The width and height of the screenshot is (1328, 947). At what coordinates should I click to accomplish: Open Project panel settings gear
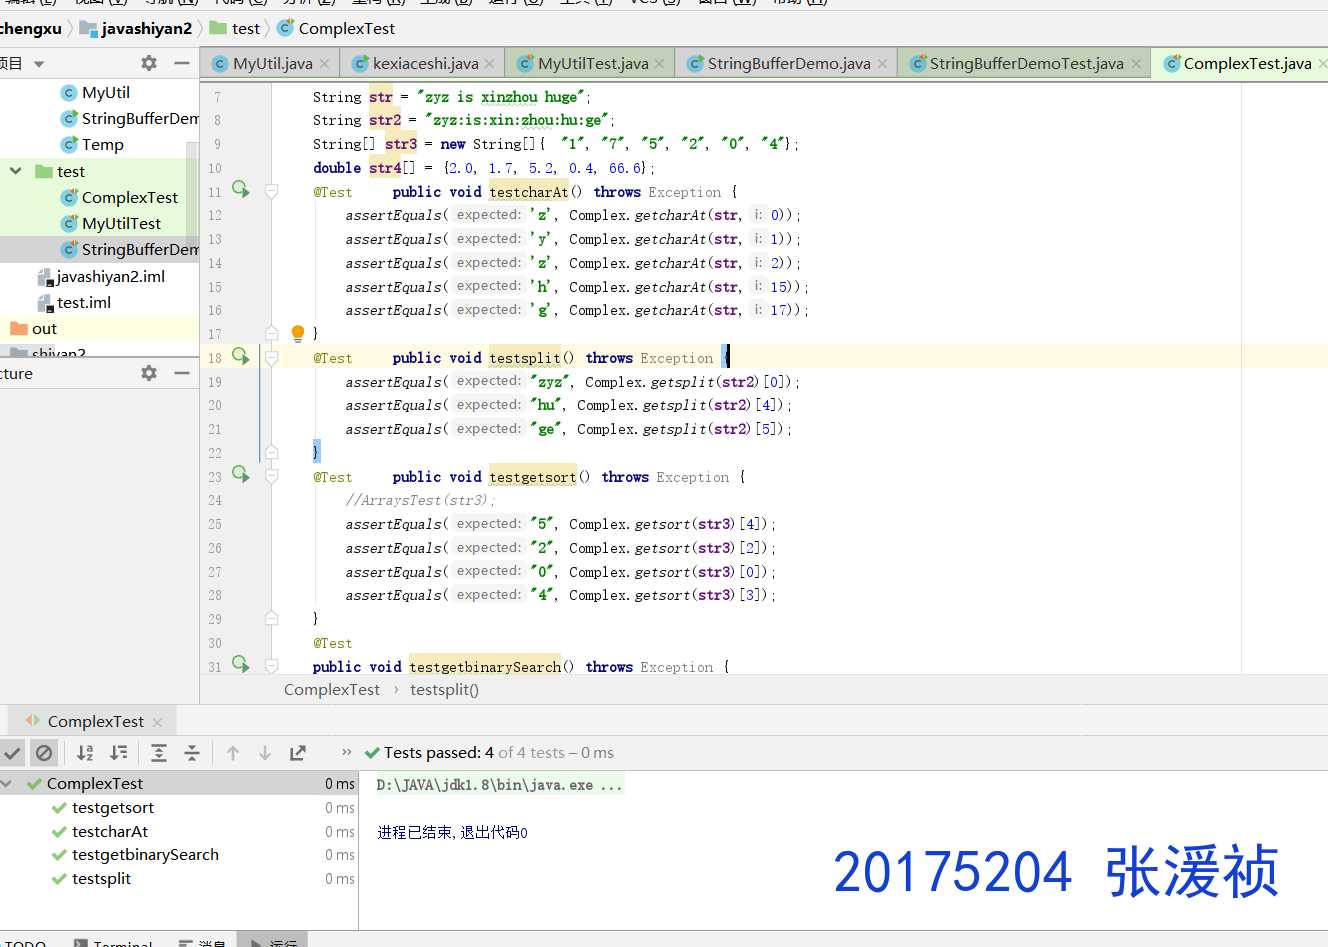(149, 63)
